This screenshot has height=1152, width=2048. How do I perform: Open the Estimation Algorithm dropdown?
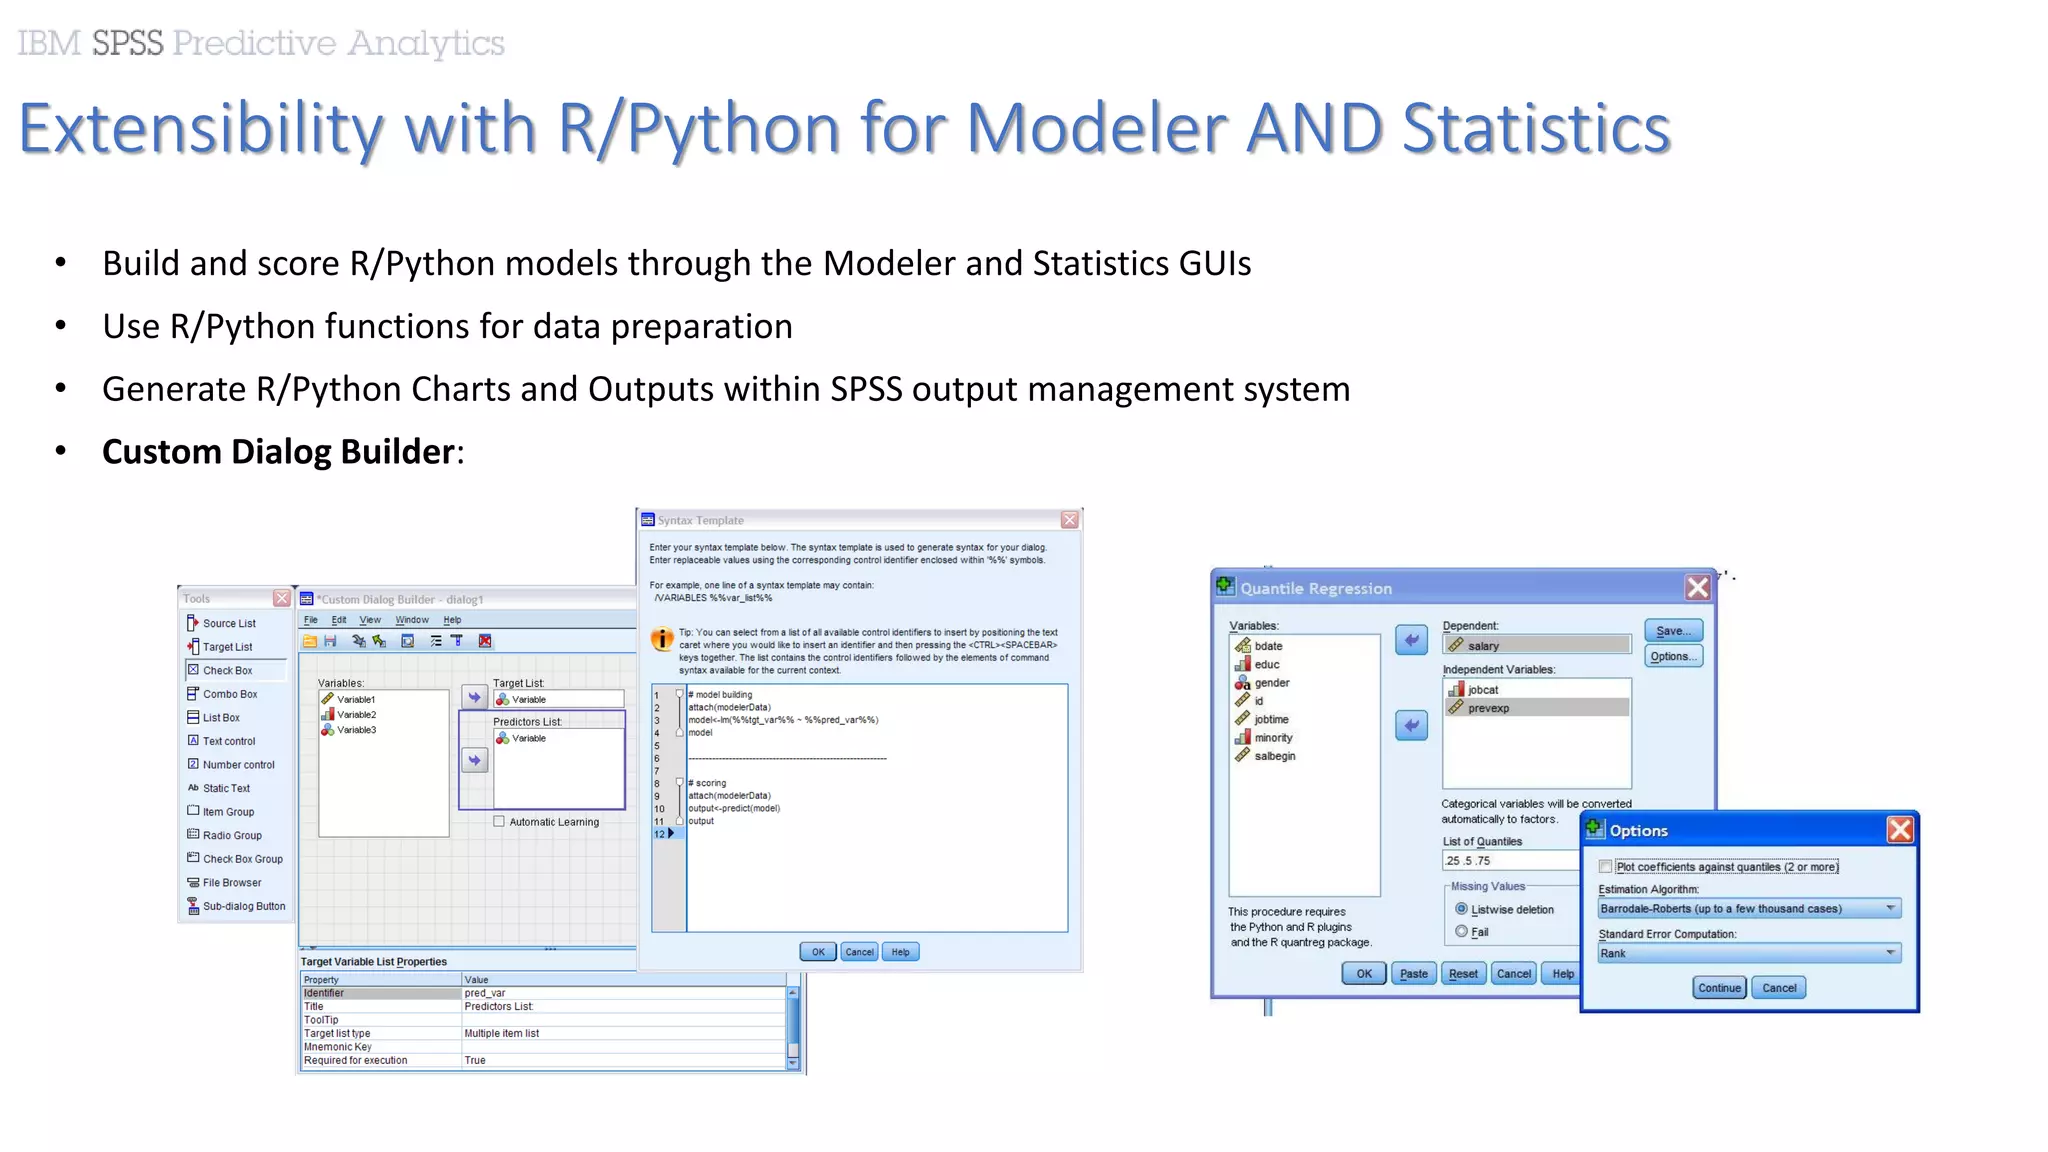pyautogui.click(x=1749, y=908)
